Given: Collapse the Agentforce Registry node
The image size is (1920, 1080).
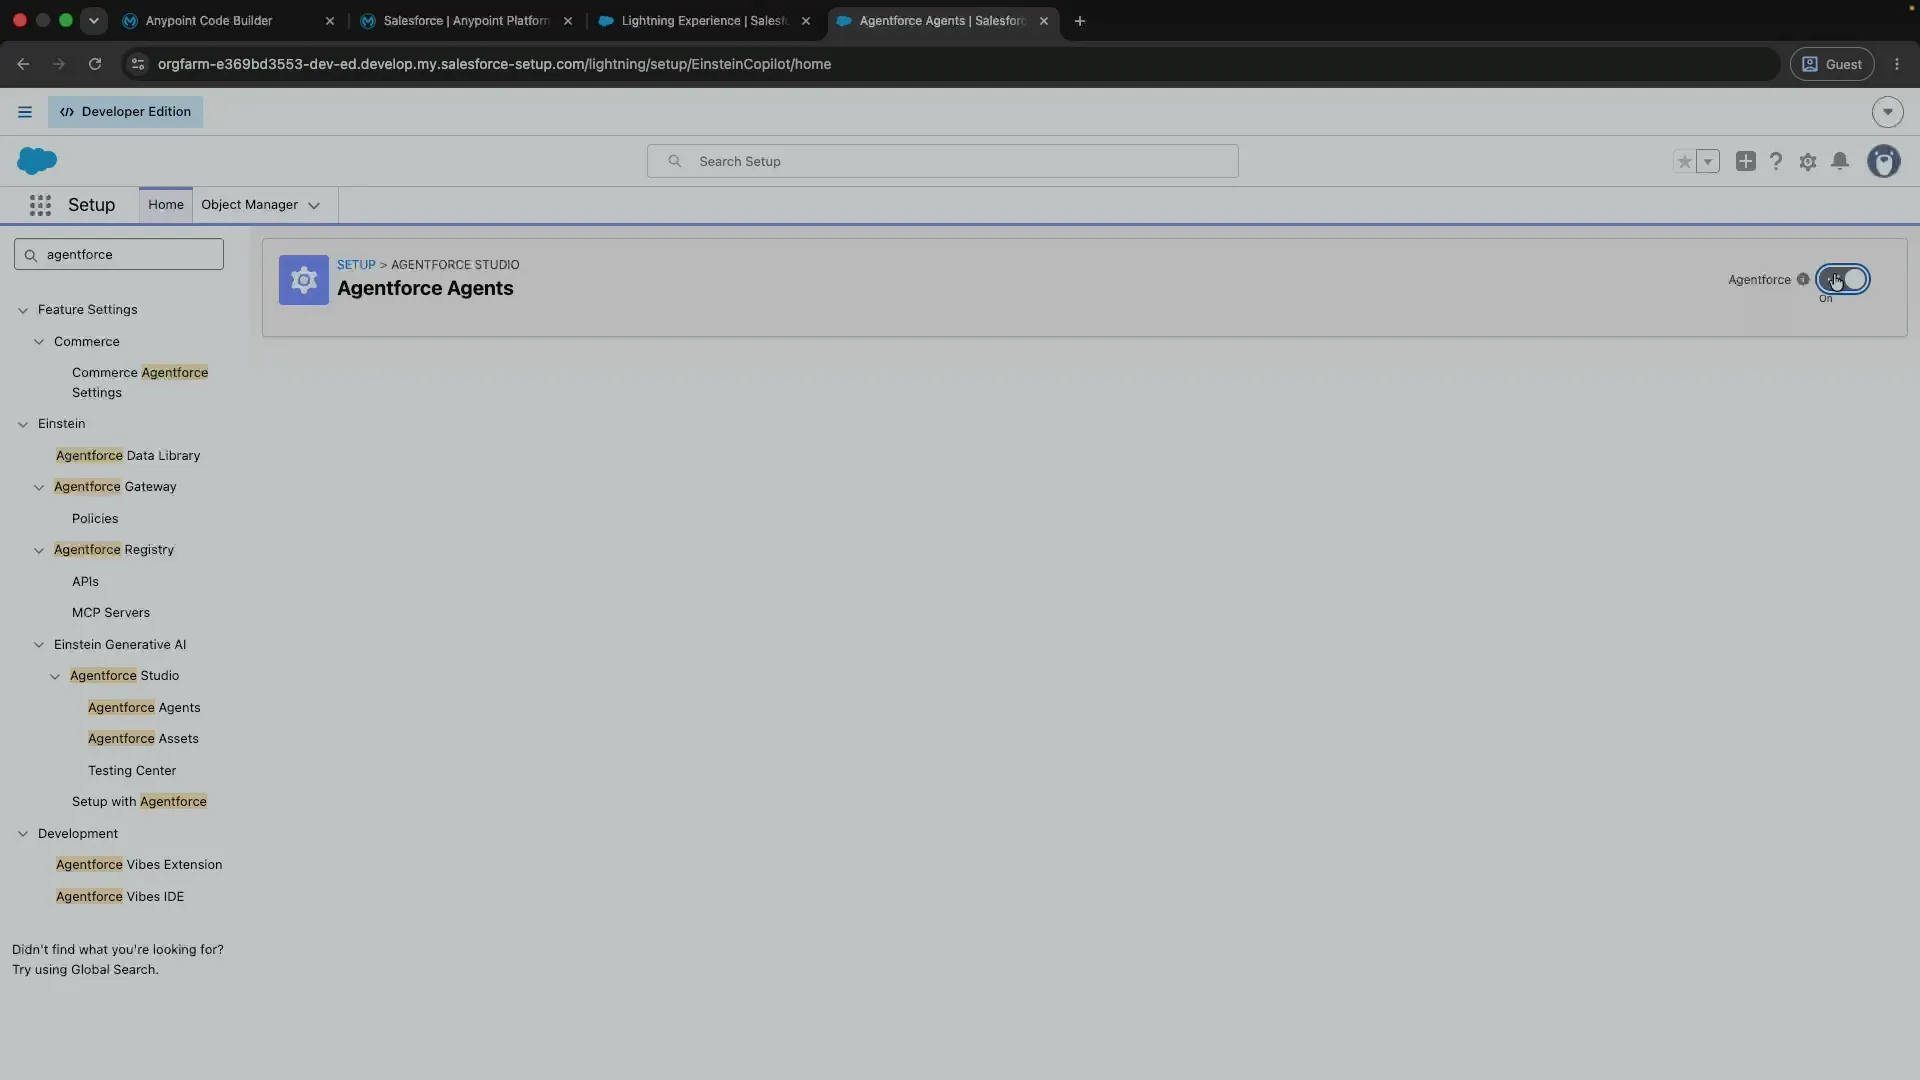Looking at the screenshot, I should (39, 551).
